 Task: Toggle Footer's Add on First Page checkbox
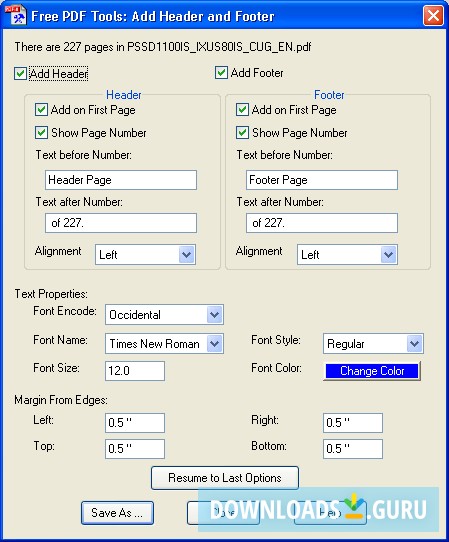pos(242,110)
